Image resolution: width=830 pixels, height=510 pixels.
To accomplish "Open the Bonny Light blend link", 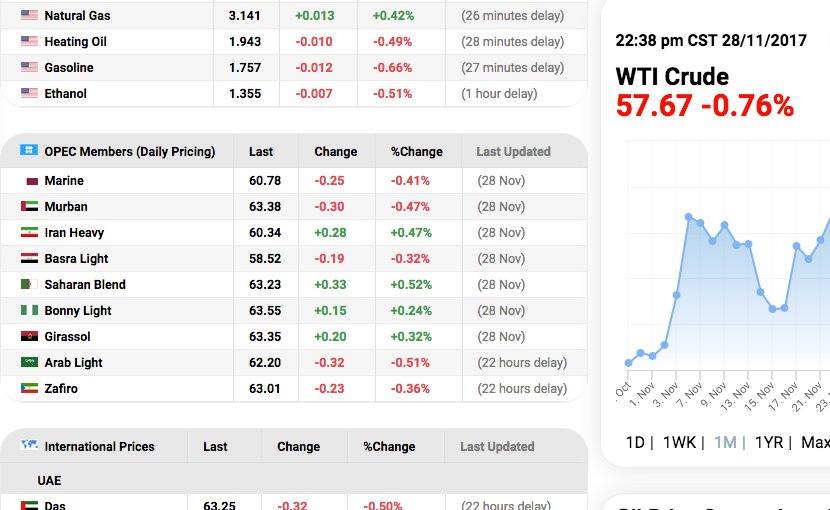I will (x=78, y=310).
